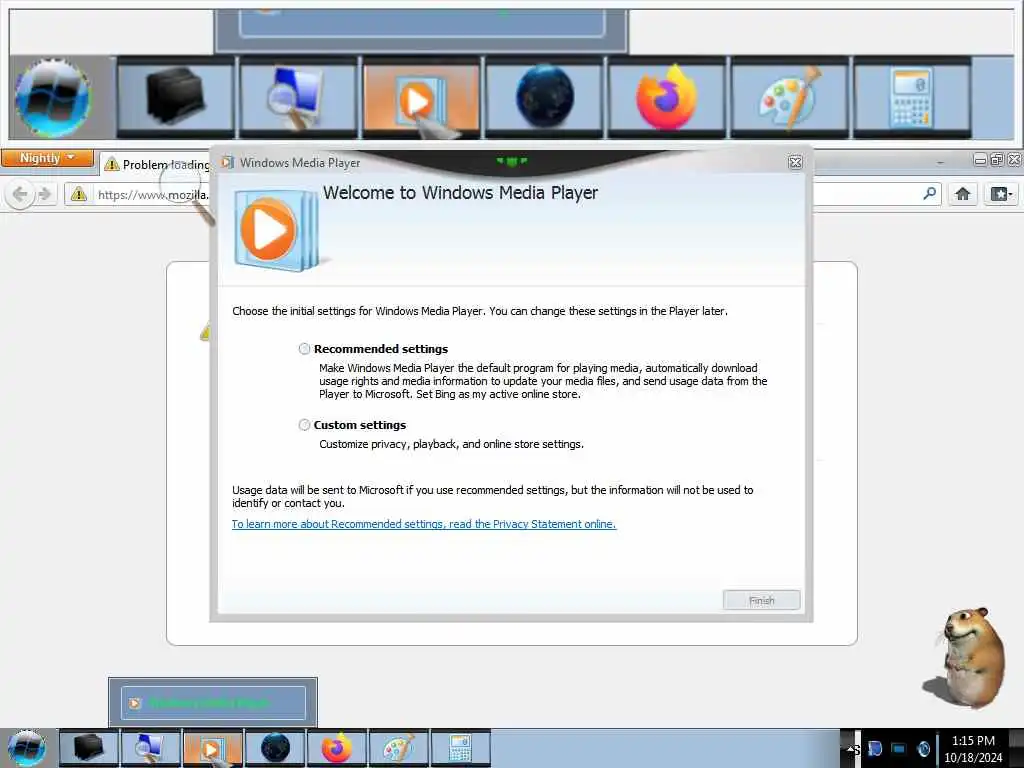Image resolution: width=1024 pixels, height=768 pixels.
Task: Launch Paint from the taskbar palette icon
Action: click(399, 748)
